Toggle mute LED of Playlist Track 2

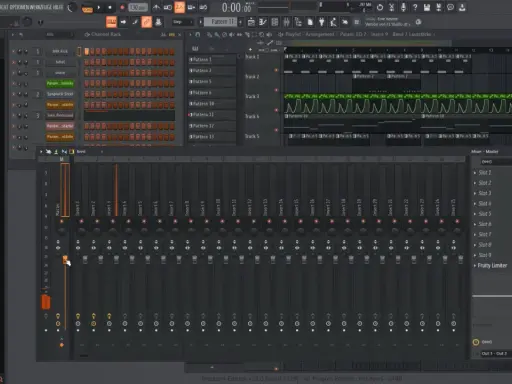pos(276,90)
